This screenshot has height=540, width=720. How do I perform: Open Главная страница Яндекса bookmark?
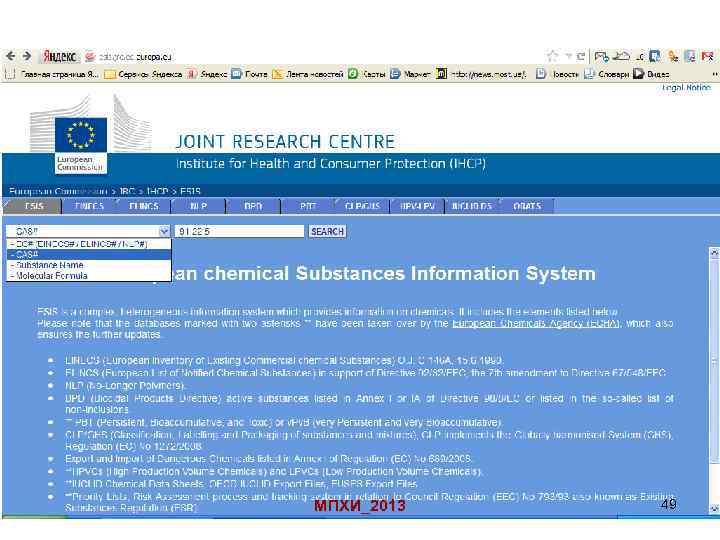pos(53,74)
